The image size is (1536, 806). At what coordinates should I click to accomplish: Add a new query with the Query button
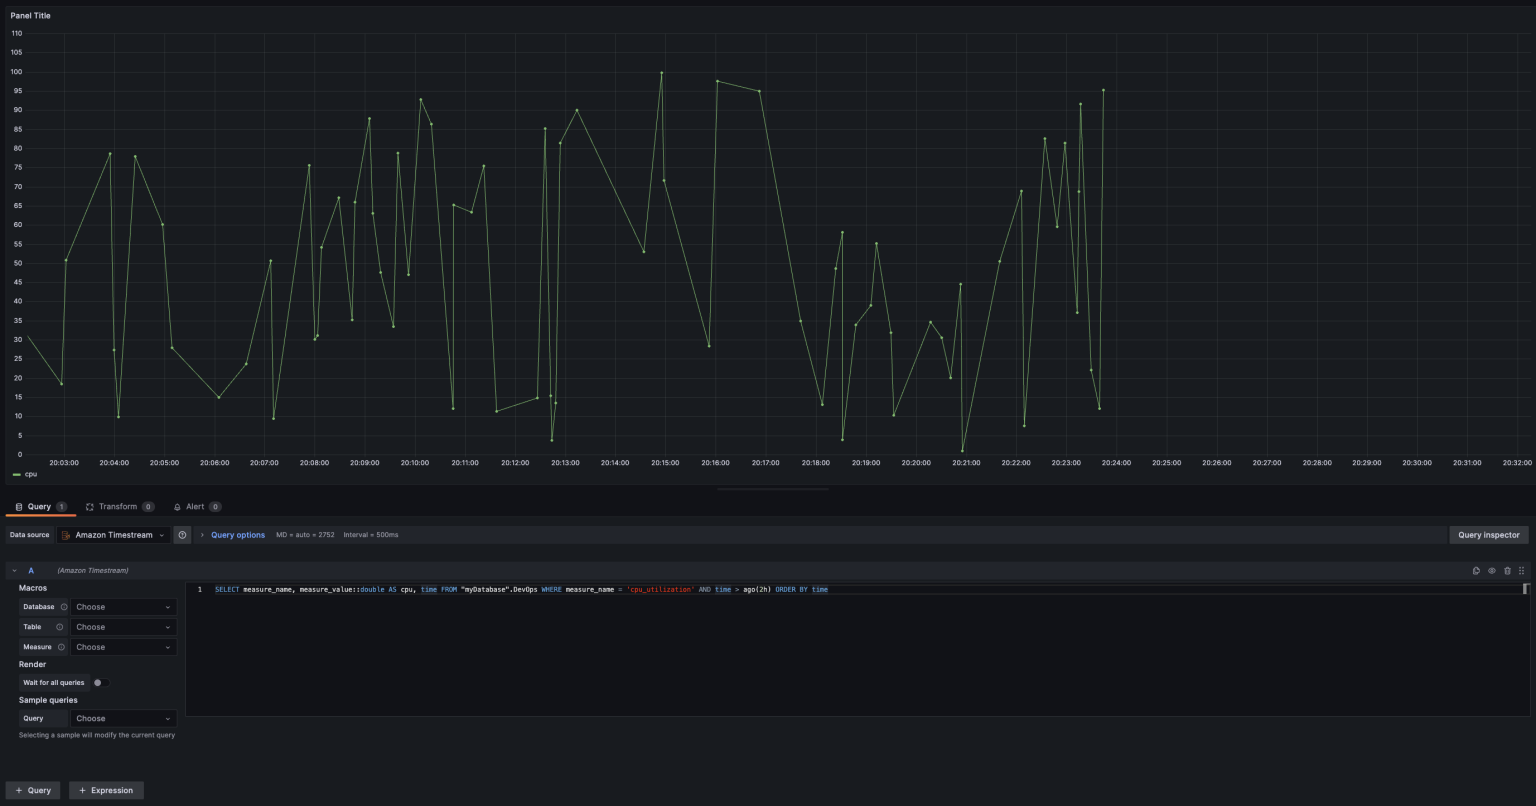click(x=33, y=790)
